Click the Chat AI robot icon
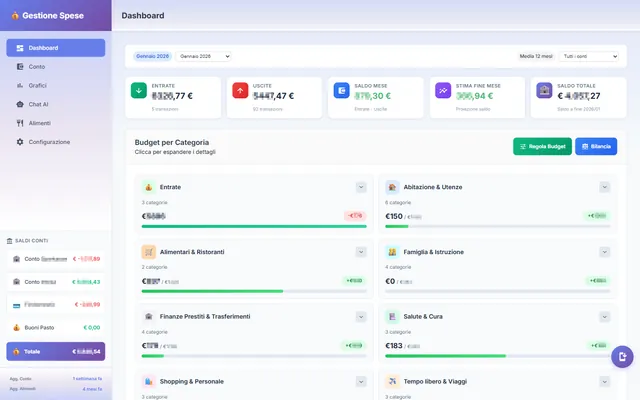Image resolution: width=640 pixels, height=400 pixels. [x=20, y=104]
